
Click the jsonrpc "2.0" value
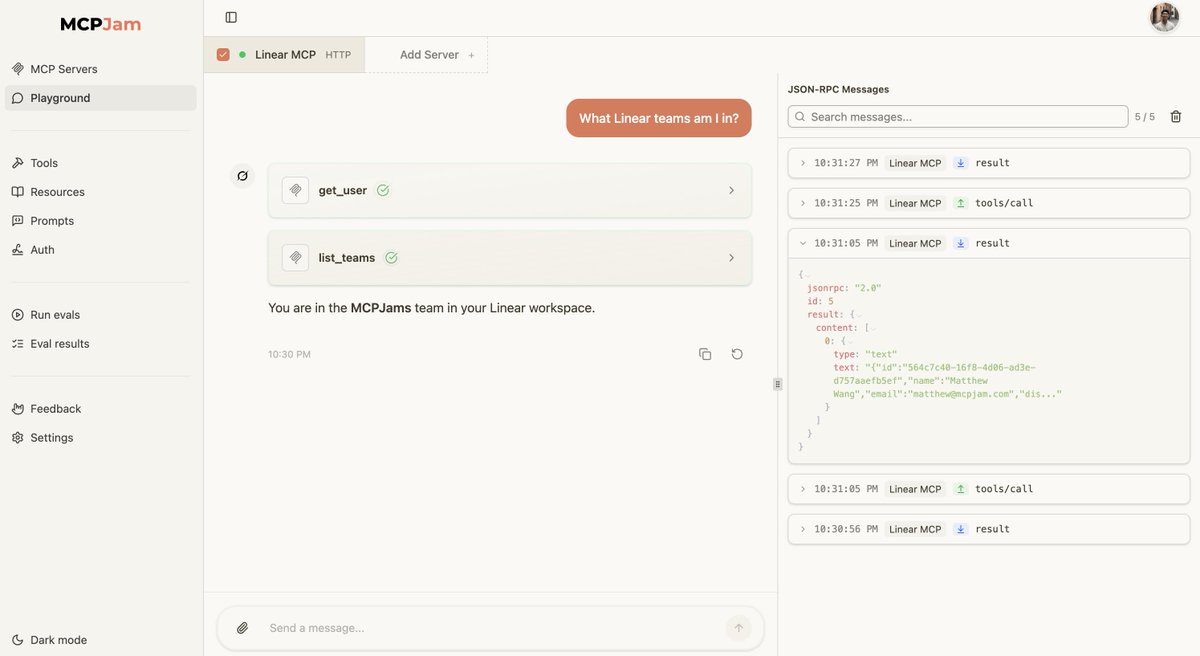pyautogui.click(x=867, y=288)
